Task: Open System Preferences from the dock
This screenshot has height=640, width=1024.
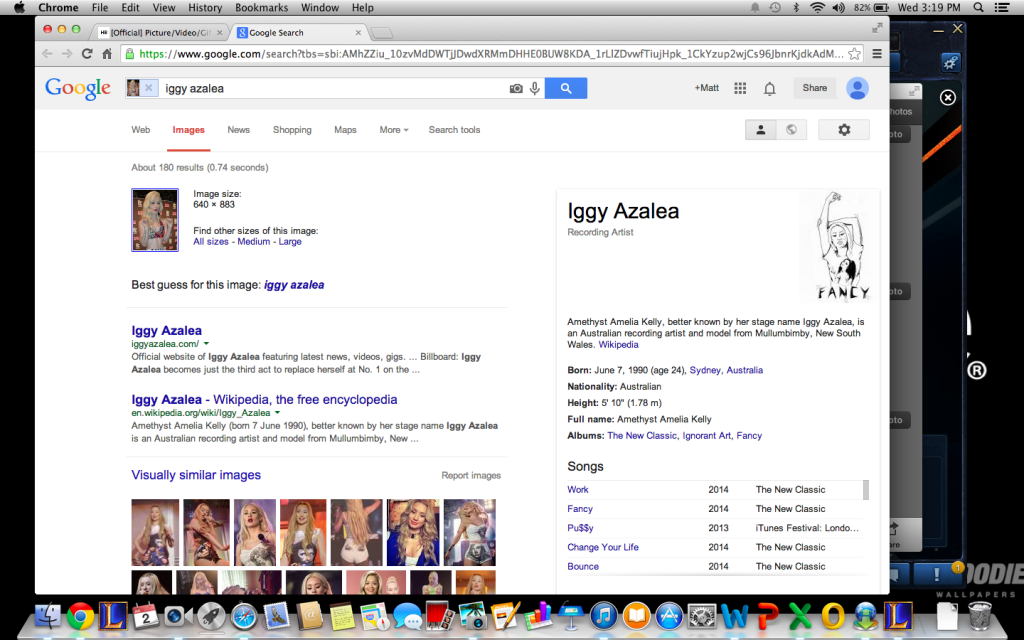Action: (702, 616)
